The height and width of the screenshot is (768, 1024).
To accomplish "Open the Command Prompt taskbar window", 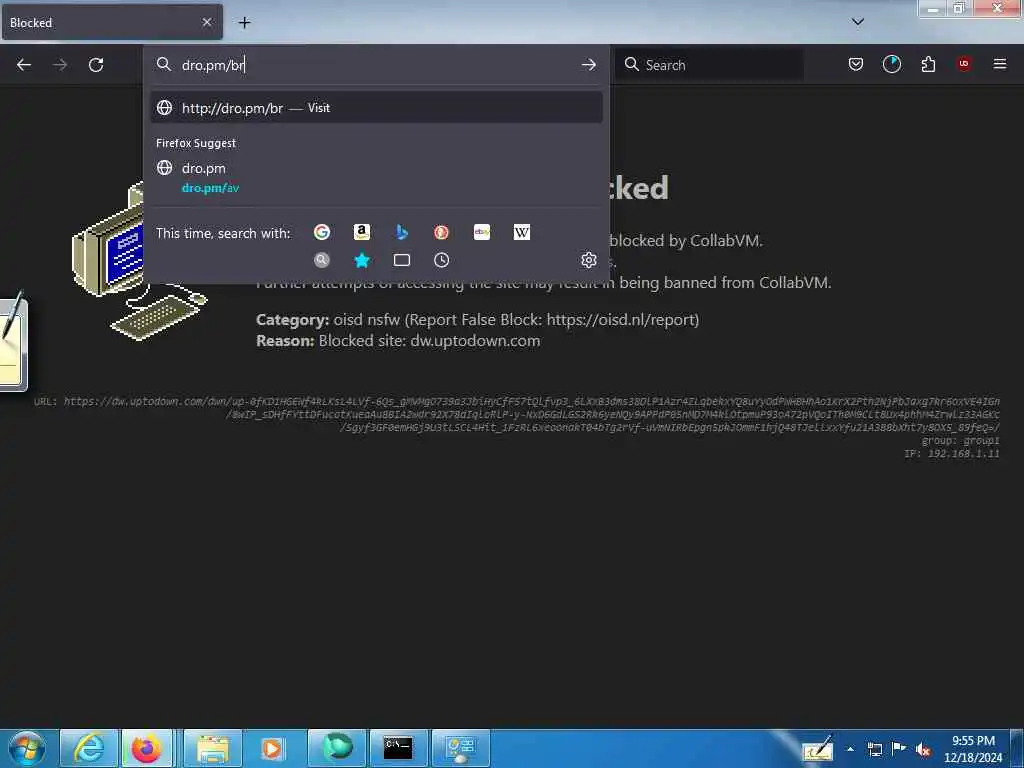I will coord(398,748).
